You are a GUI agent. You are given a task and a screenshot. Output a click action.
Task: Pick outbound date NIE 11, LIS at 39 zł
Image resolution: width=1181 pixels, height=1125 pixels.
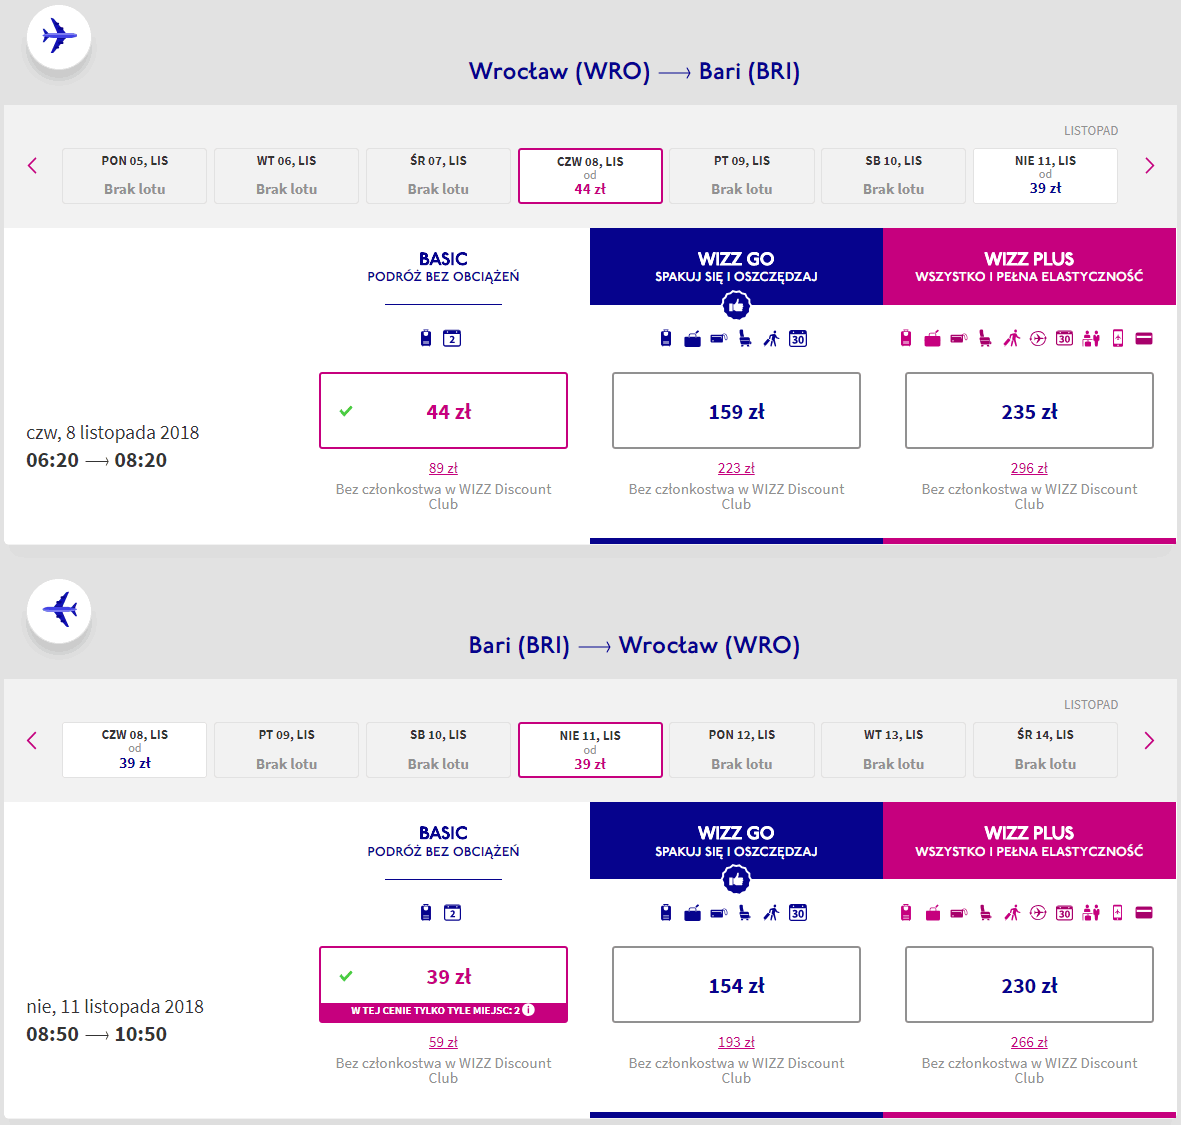(x=1045, y=175)
